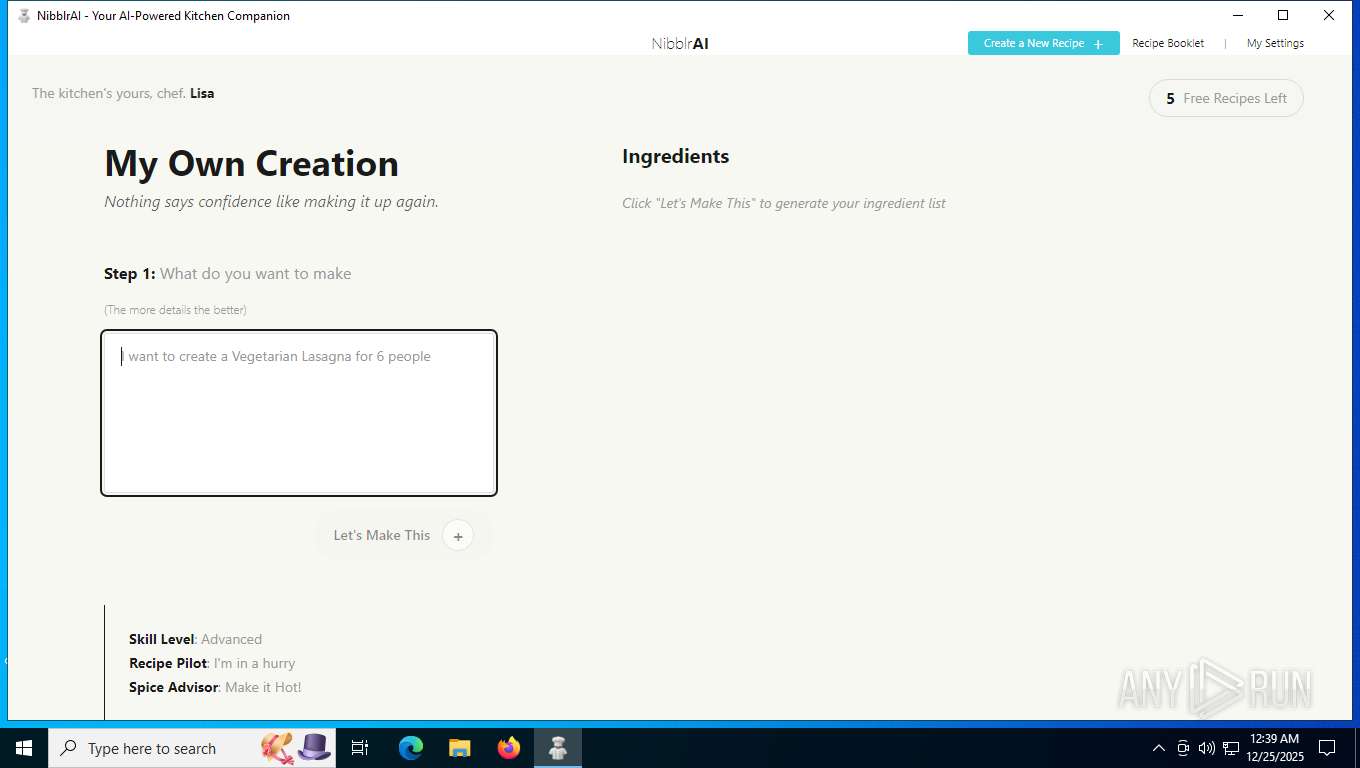Click the Meet Now camera icon in tray
This screenshot has width=1360, height=768.
(x=1183, y=748)
